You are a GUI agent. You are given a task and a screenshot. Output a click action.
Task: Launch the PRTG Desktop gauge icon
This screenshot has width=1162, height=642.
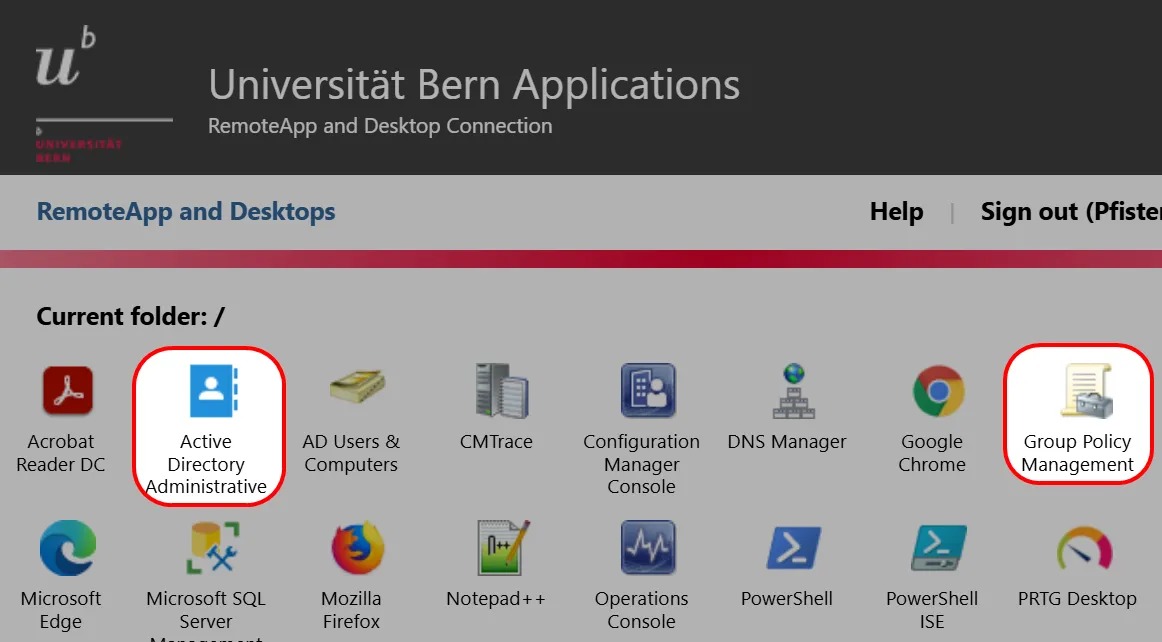(x=1084, y=549)
